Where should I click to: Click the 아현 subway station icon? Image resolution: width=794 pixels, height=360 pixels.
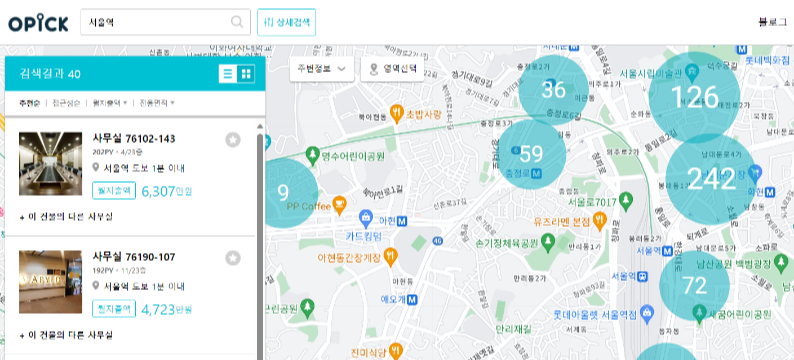point(402,221)
